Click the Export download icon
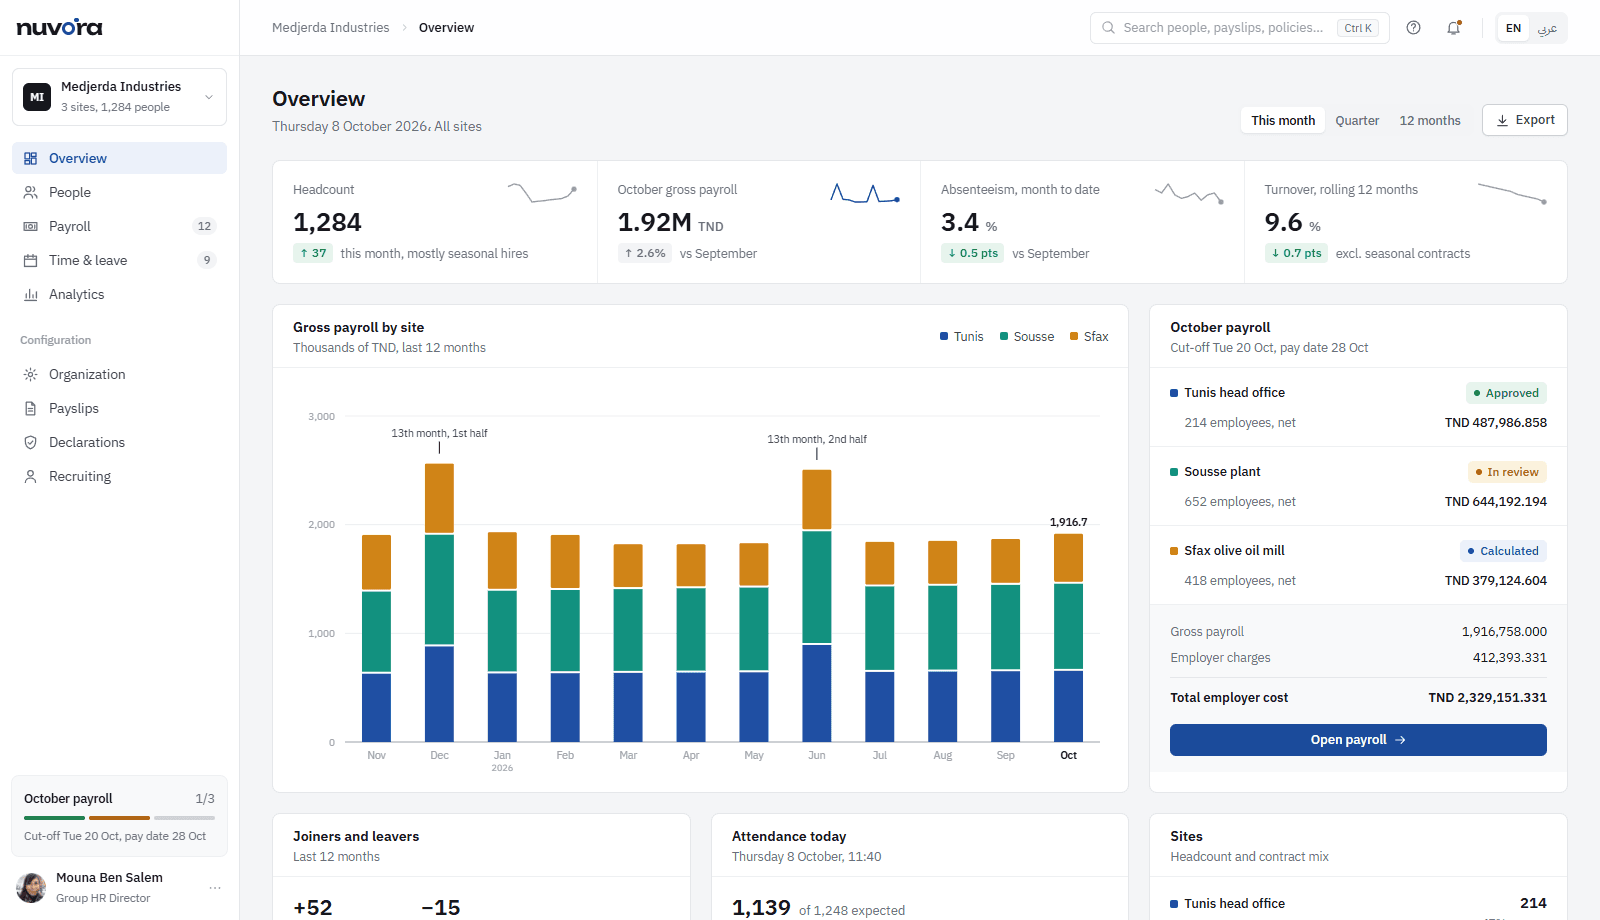Viewport: 1600px width, 920px height. tap(1502, 120)
